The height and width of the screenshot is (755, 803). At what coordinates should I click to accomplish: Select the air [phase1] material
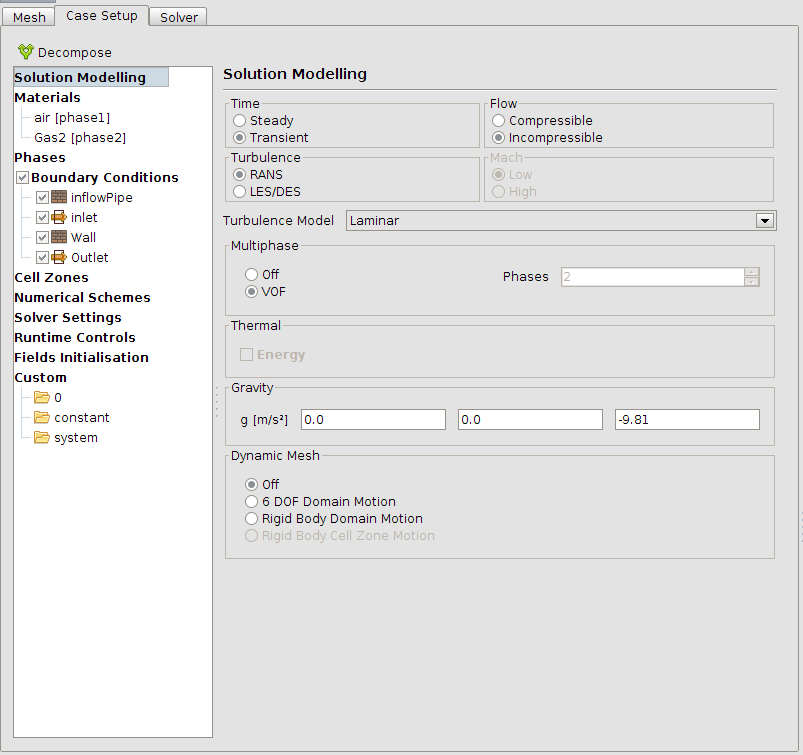click(72, 118)
